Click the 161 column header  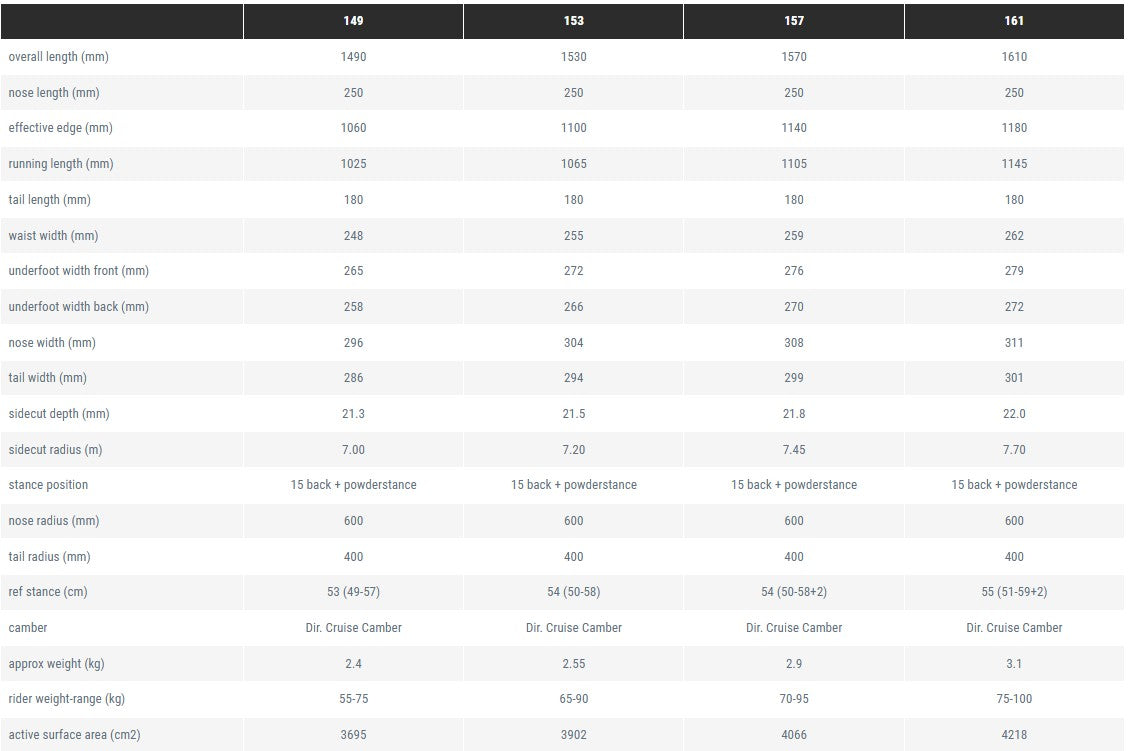coord(1014,21)
